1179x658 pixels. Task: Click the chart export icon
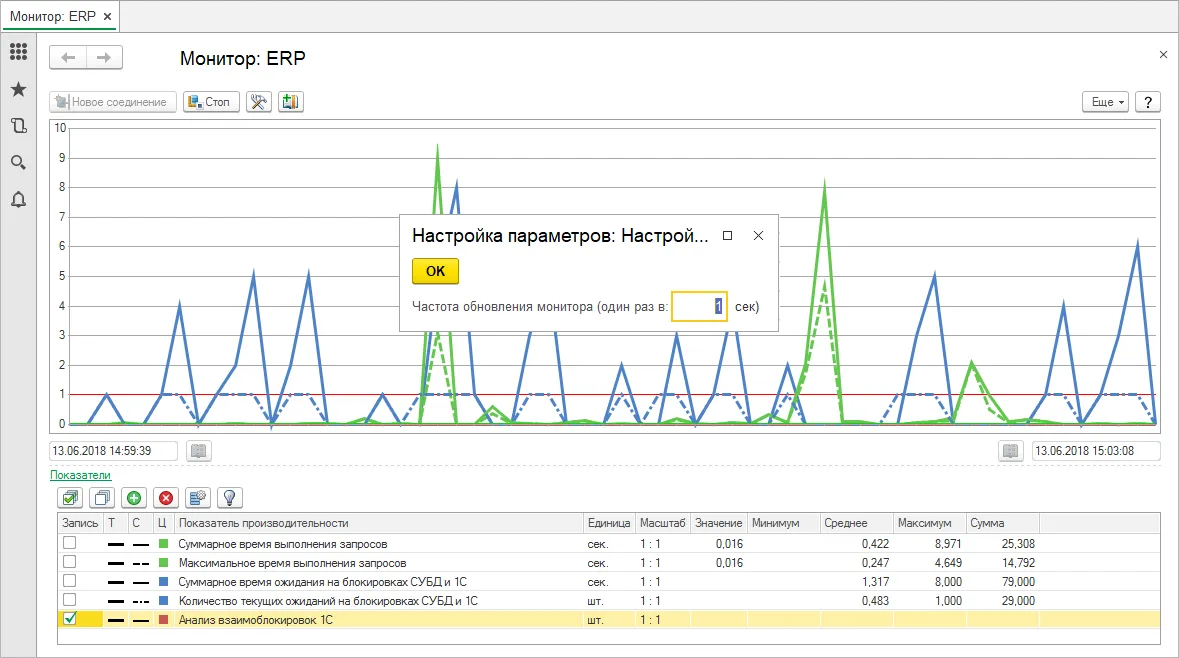point(290,102)
